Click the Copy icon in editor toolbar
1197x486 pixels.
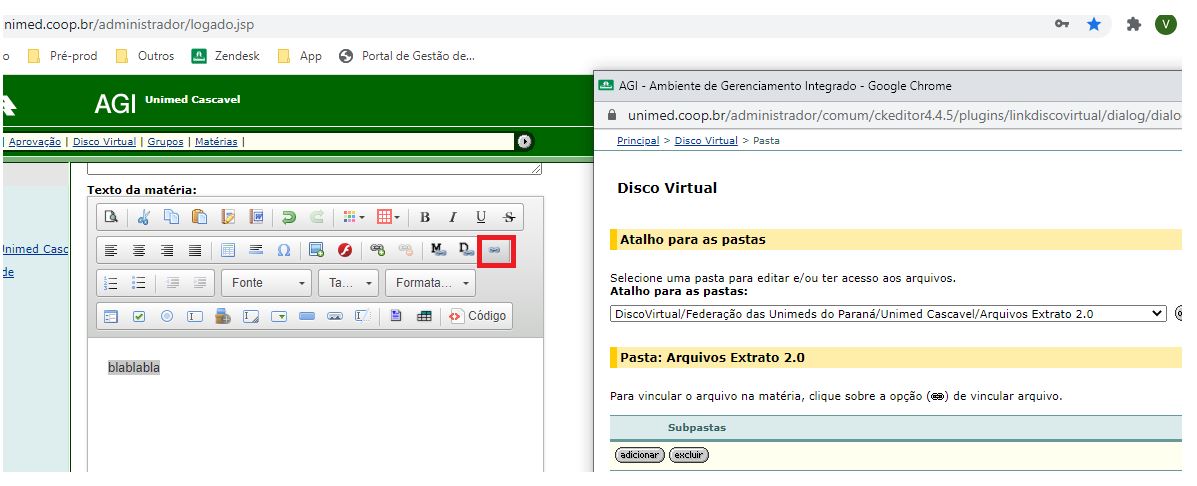coord(171,217)
